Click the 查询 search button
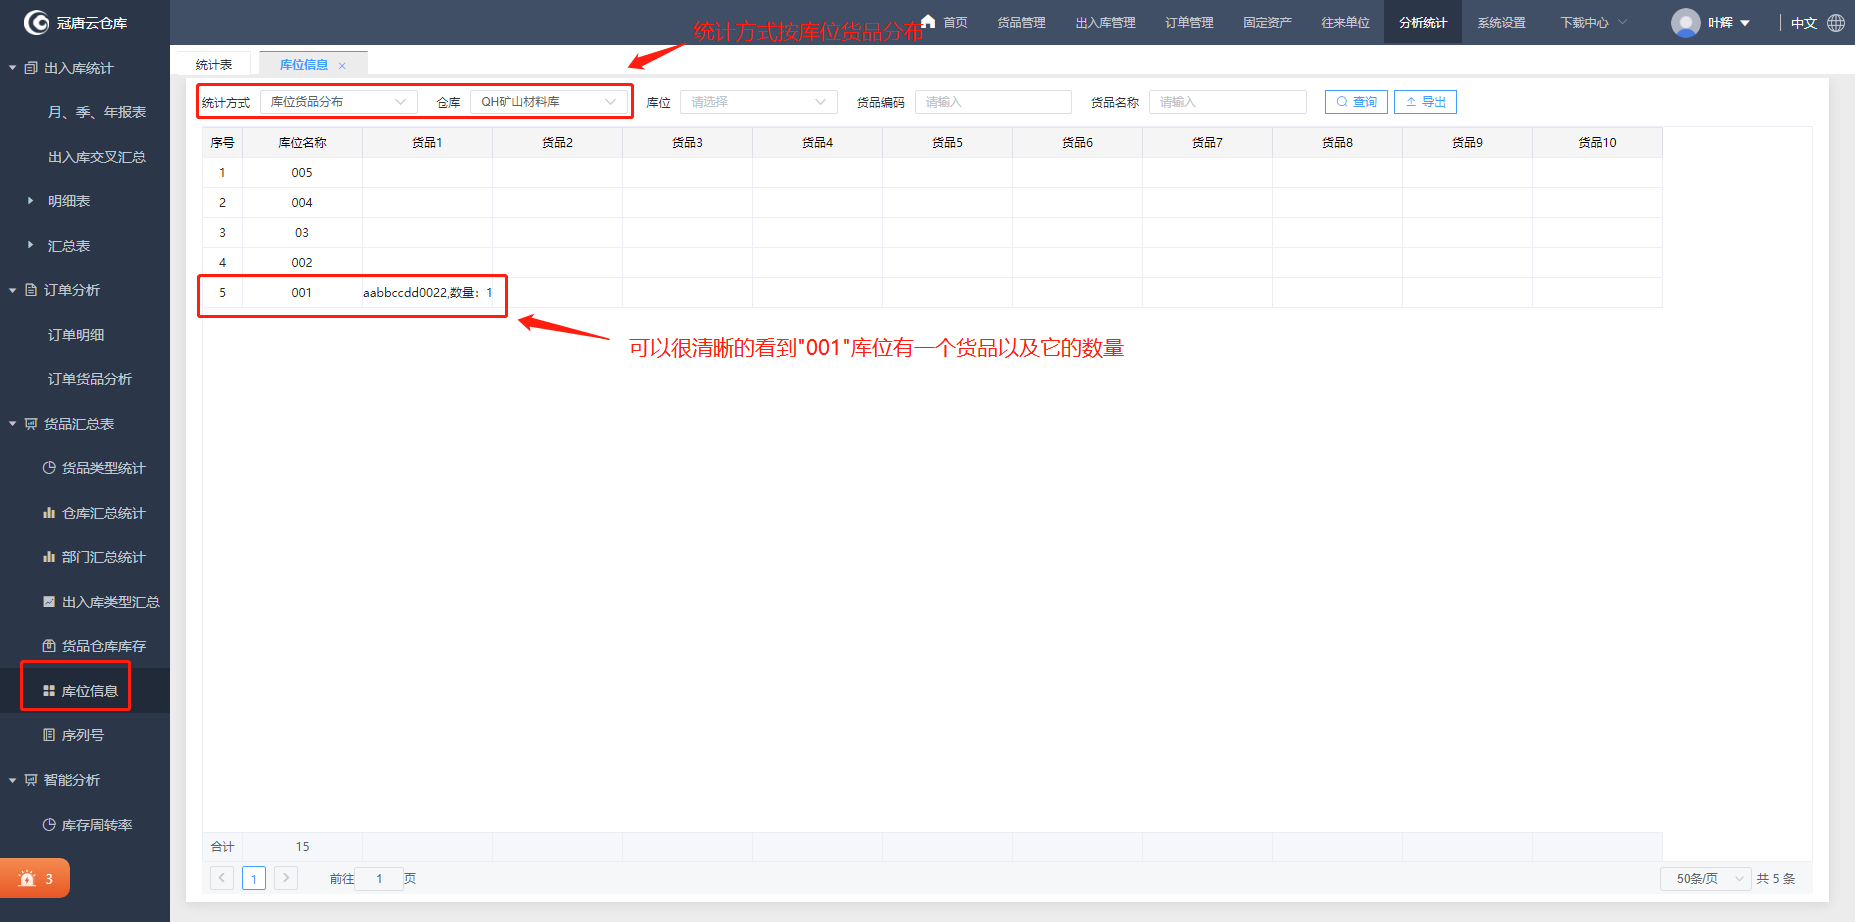This screenshot has width=1855, height=922. [1356, 102]
